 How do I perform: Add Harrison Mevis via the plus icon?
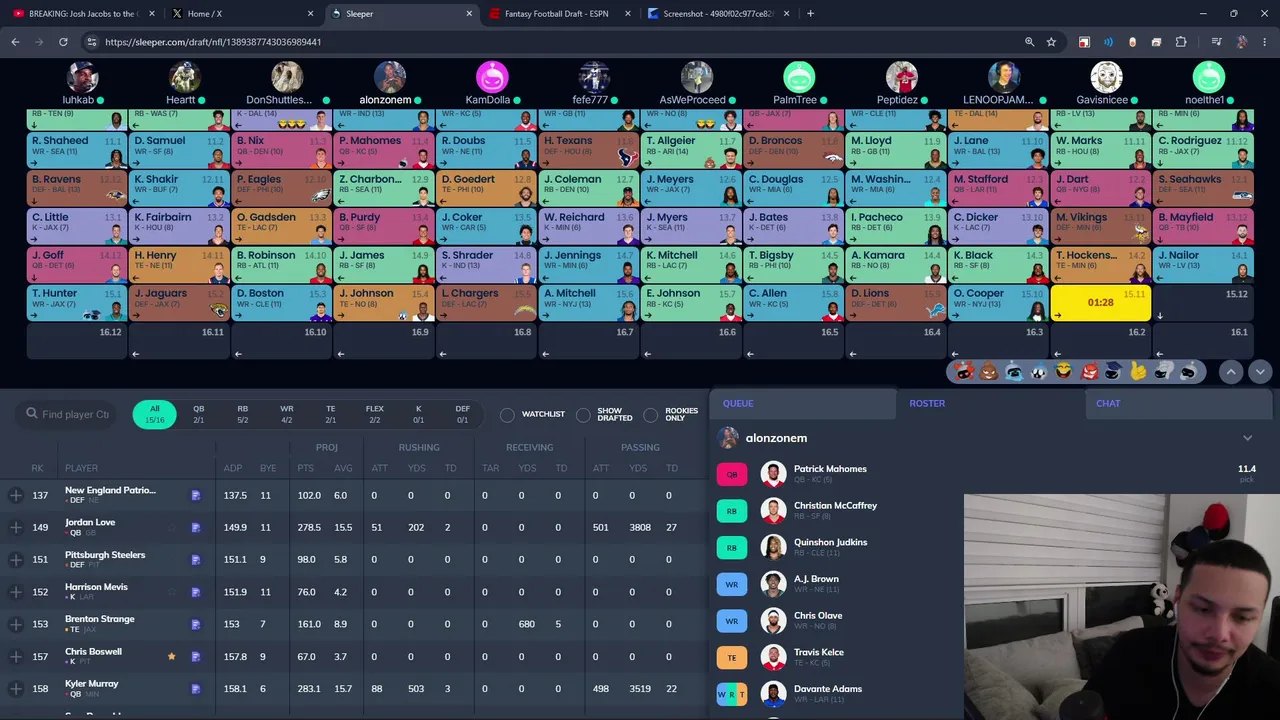15,592
